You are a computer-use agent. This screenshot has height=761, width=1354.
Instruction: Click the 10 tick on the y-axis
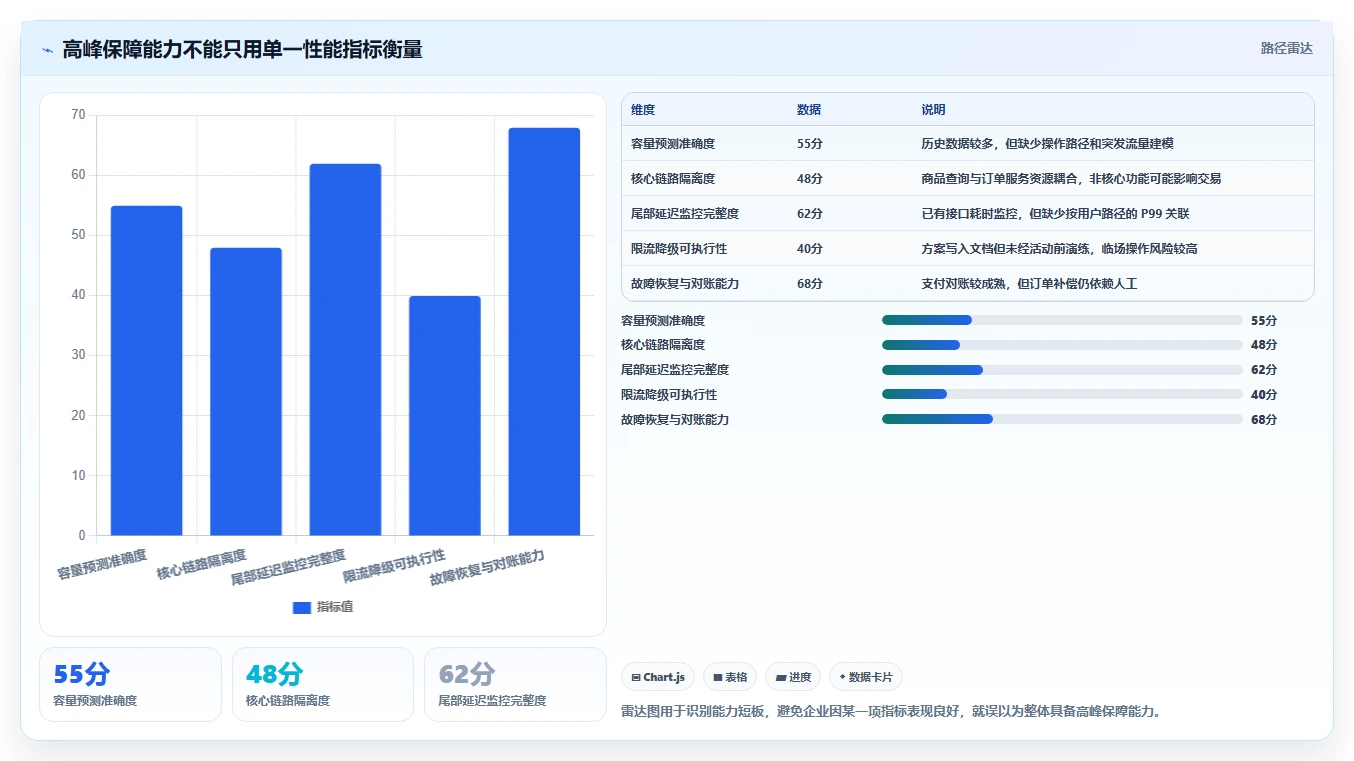pos(78,475)
